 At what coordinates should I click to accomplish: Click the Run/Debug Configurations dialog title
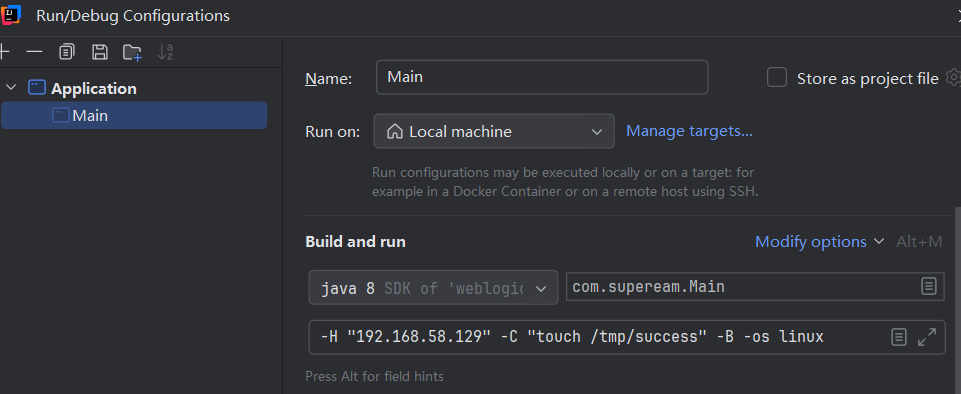pos(133,15)
